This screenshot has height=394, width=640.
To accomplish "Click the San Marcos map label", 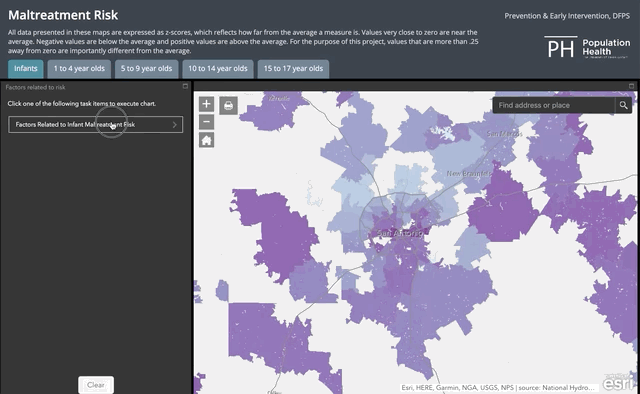I will (504, 134).
